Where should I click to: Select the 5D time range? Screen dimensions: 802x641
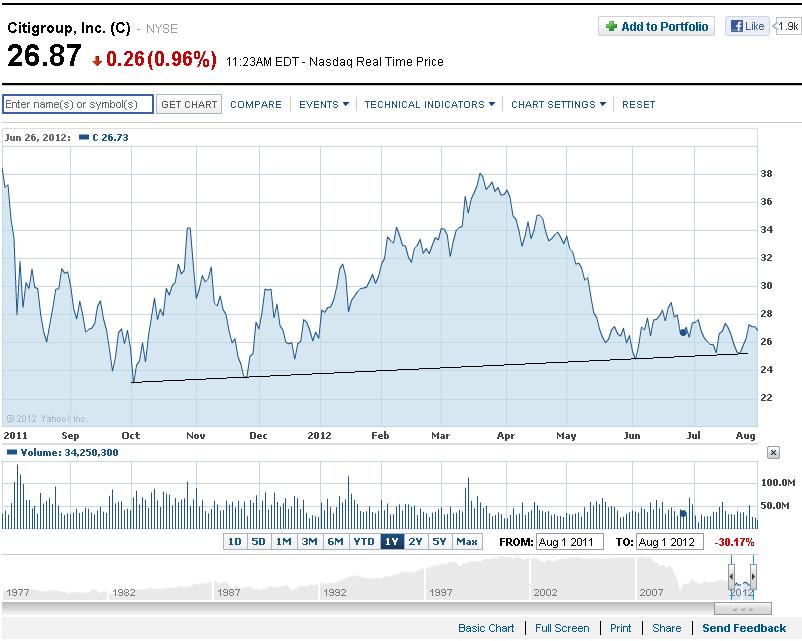coord(259,541)
